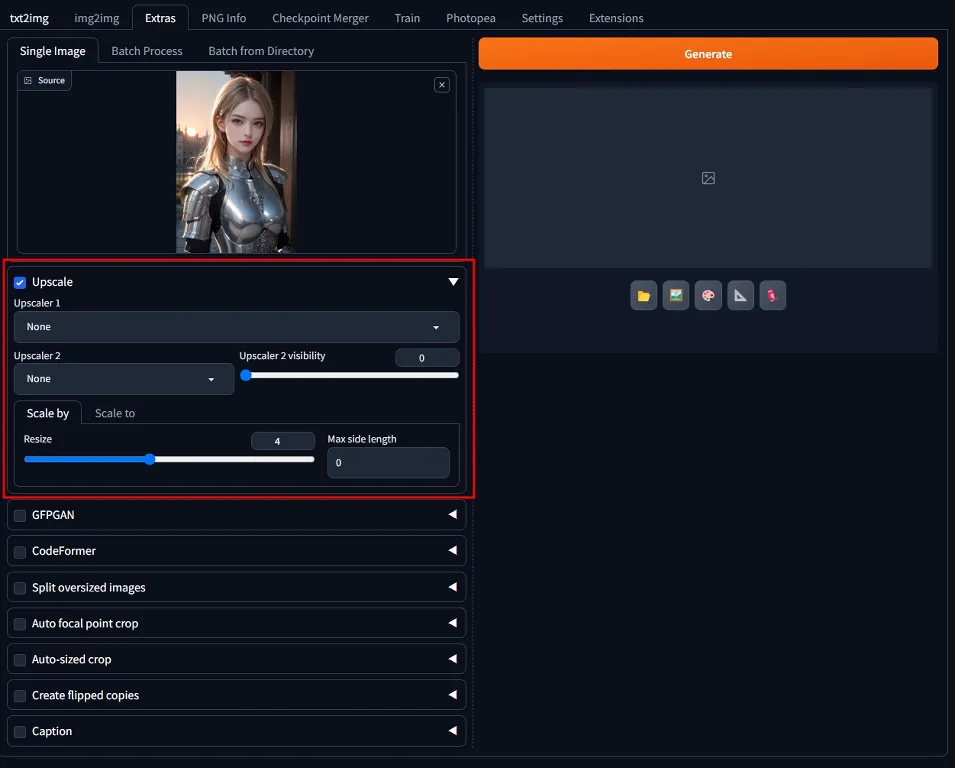Click the Resize slider handle
The height and width of the screenshot is (768, 955).
(150, 459)
